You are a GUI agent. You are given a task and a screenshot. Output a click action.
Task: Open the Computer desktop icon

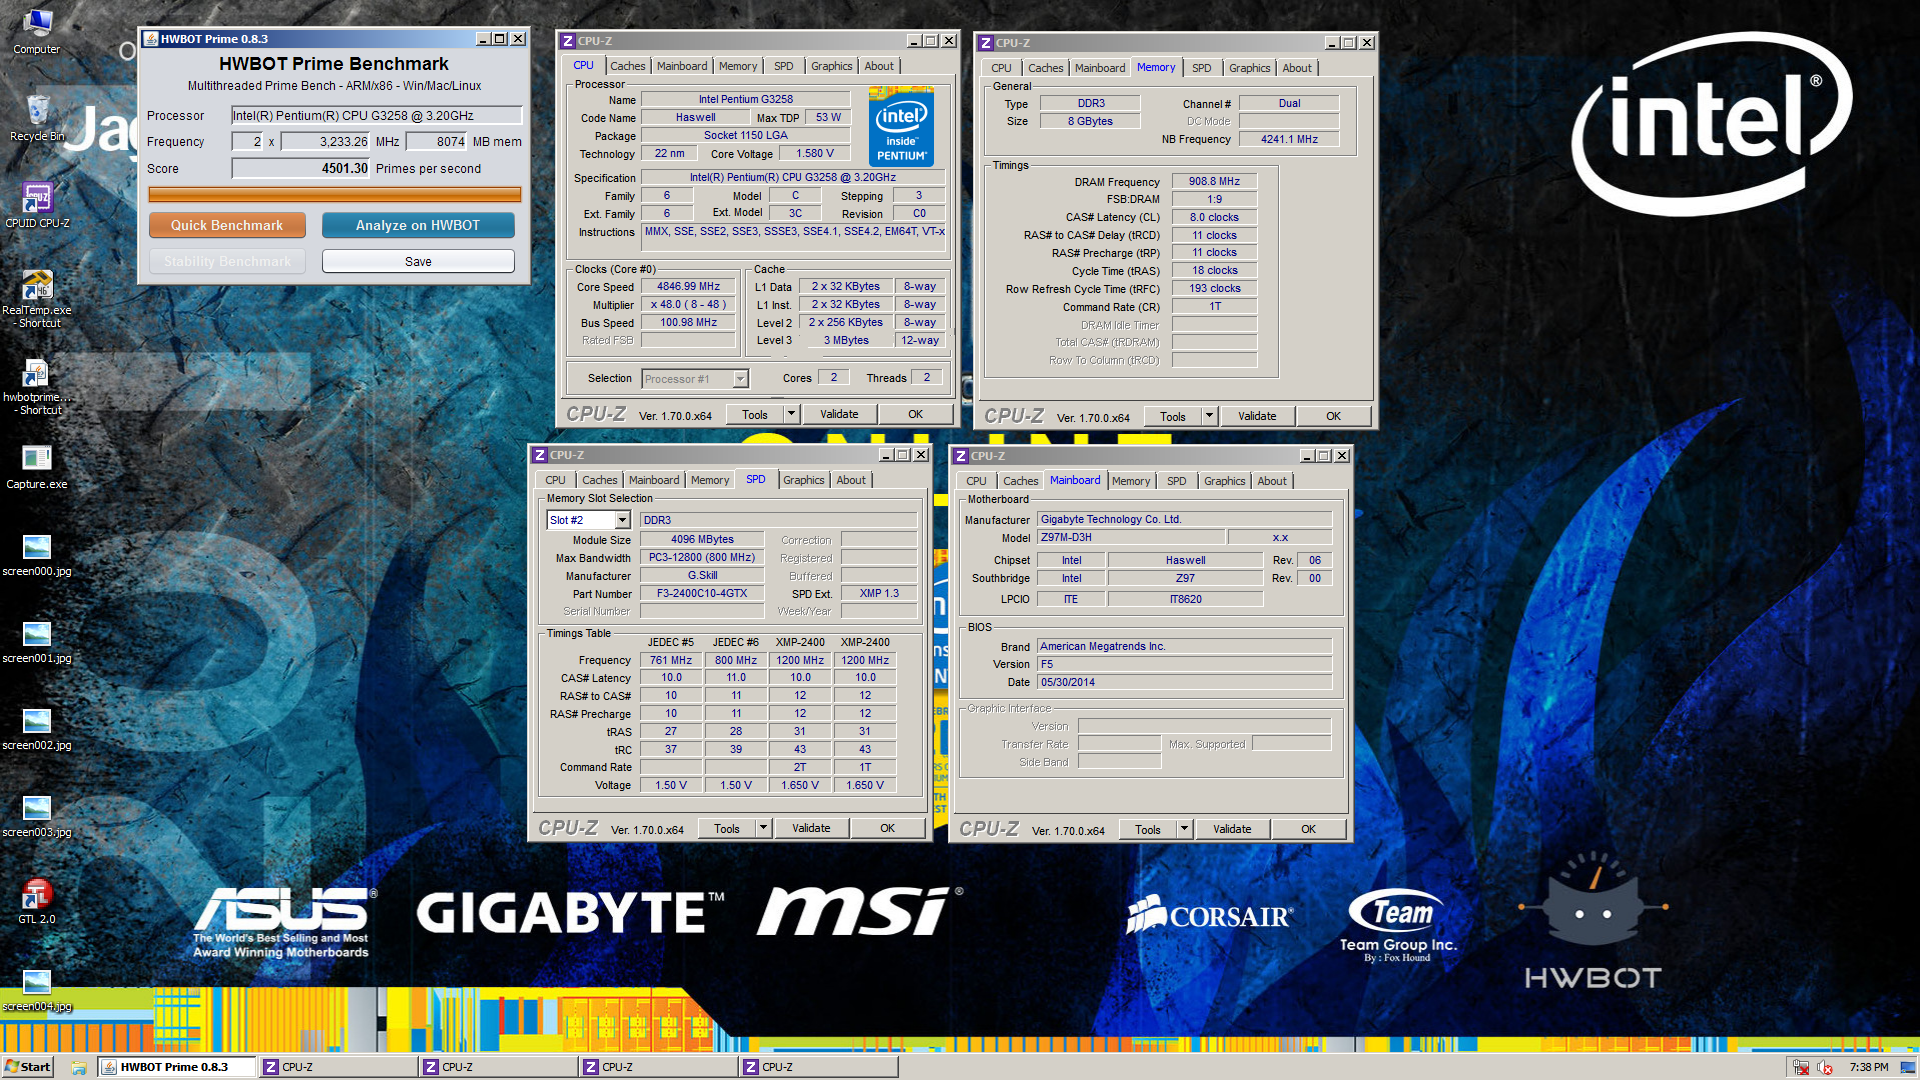pos(37,30)
